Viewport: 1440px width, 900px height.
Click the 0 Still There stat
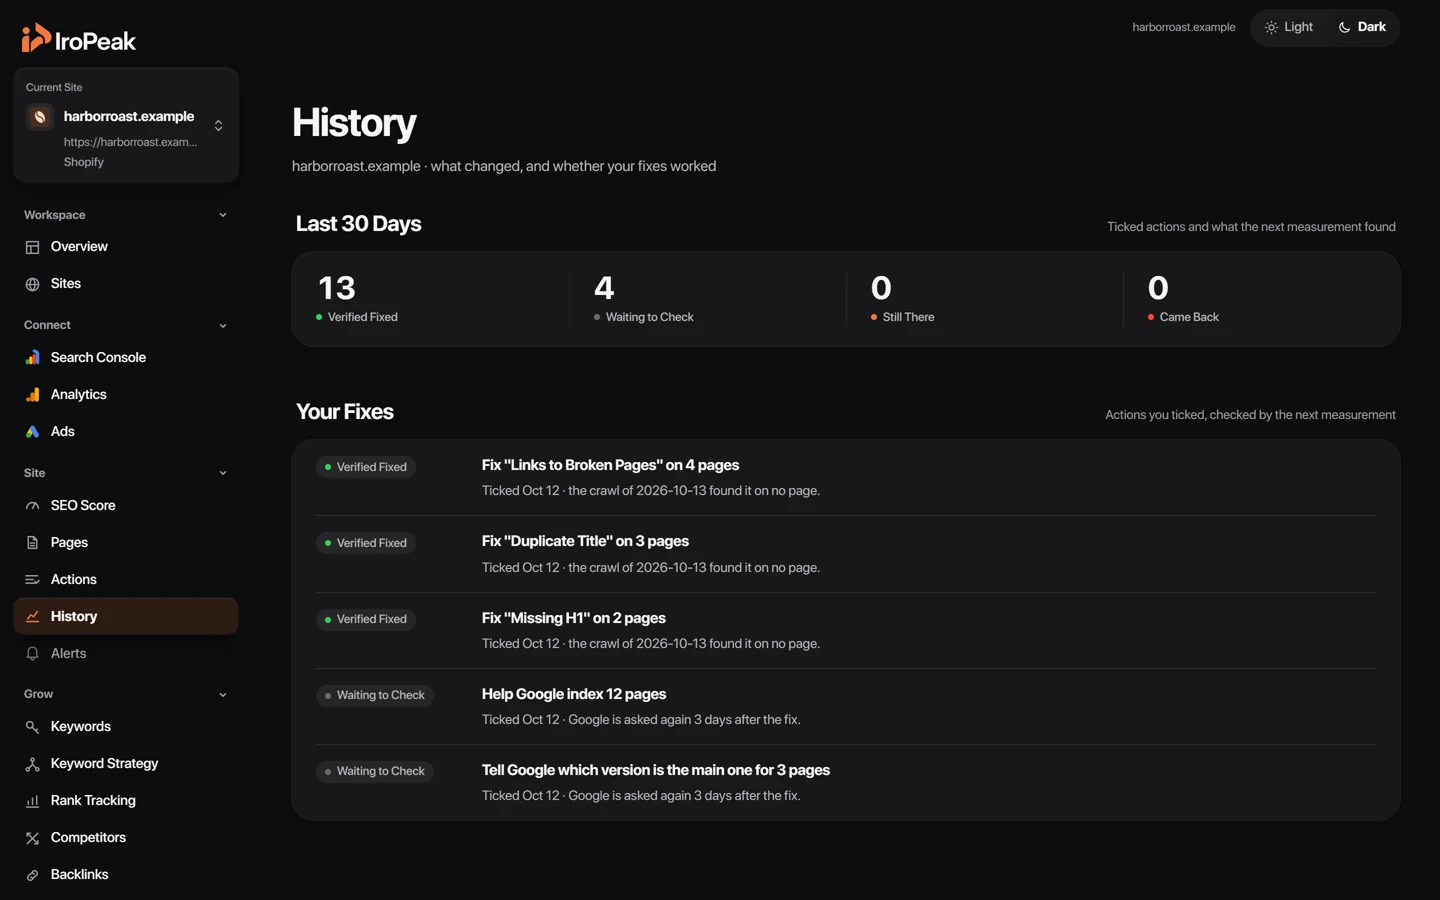point(984,299)
